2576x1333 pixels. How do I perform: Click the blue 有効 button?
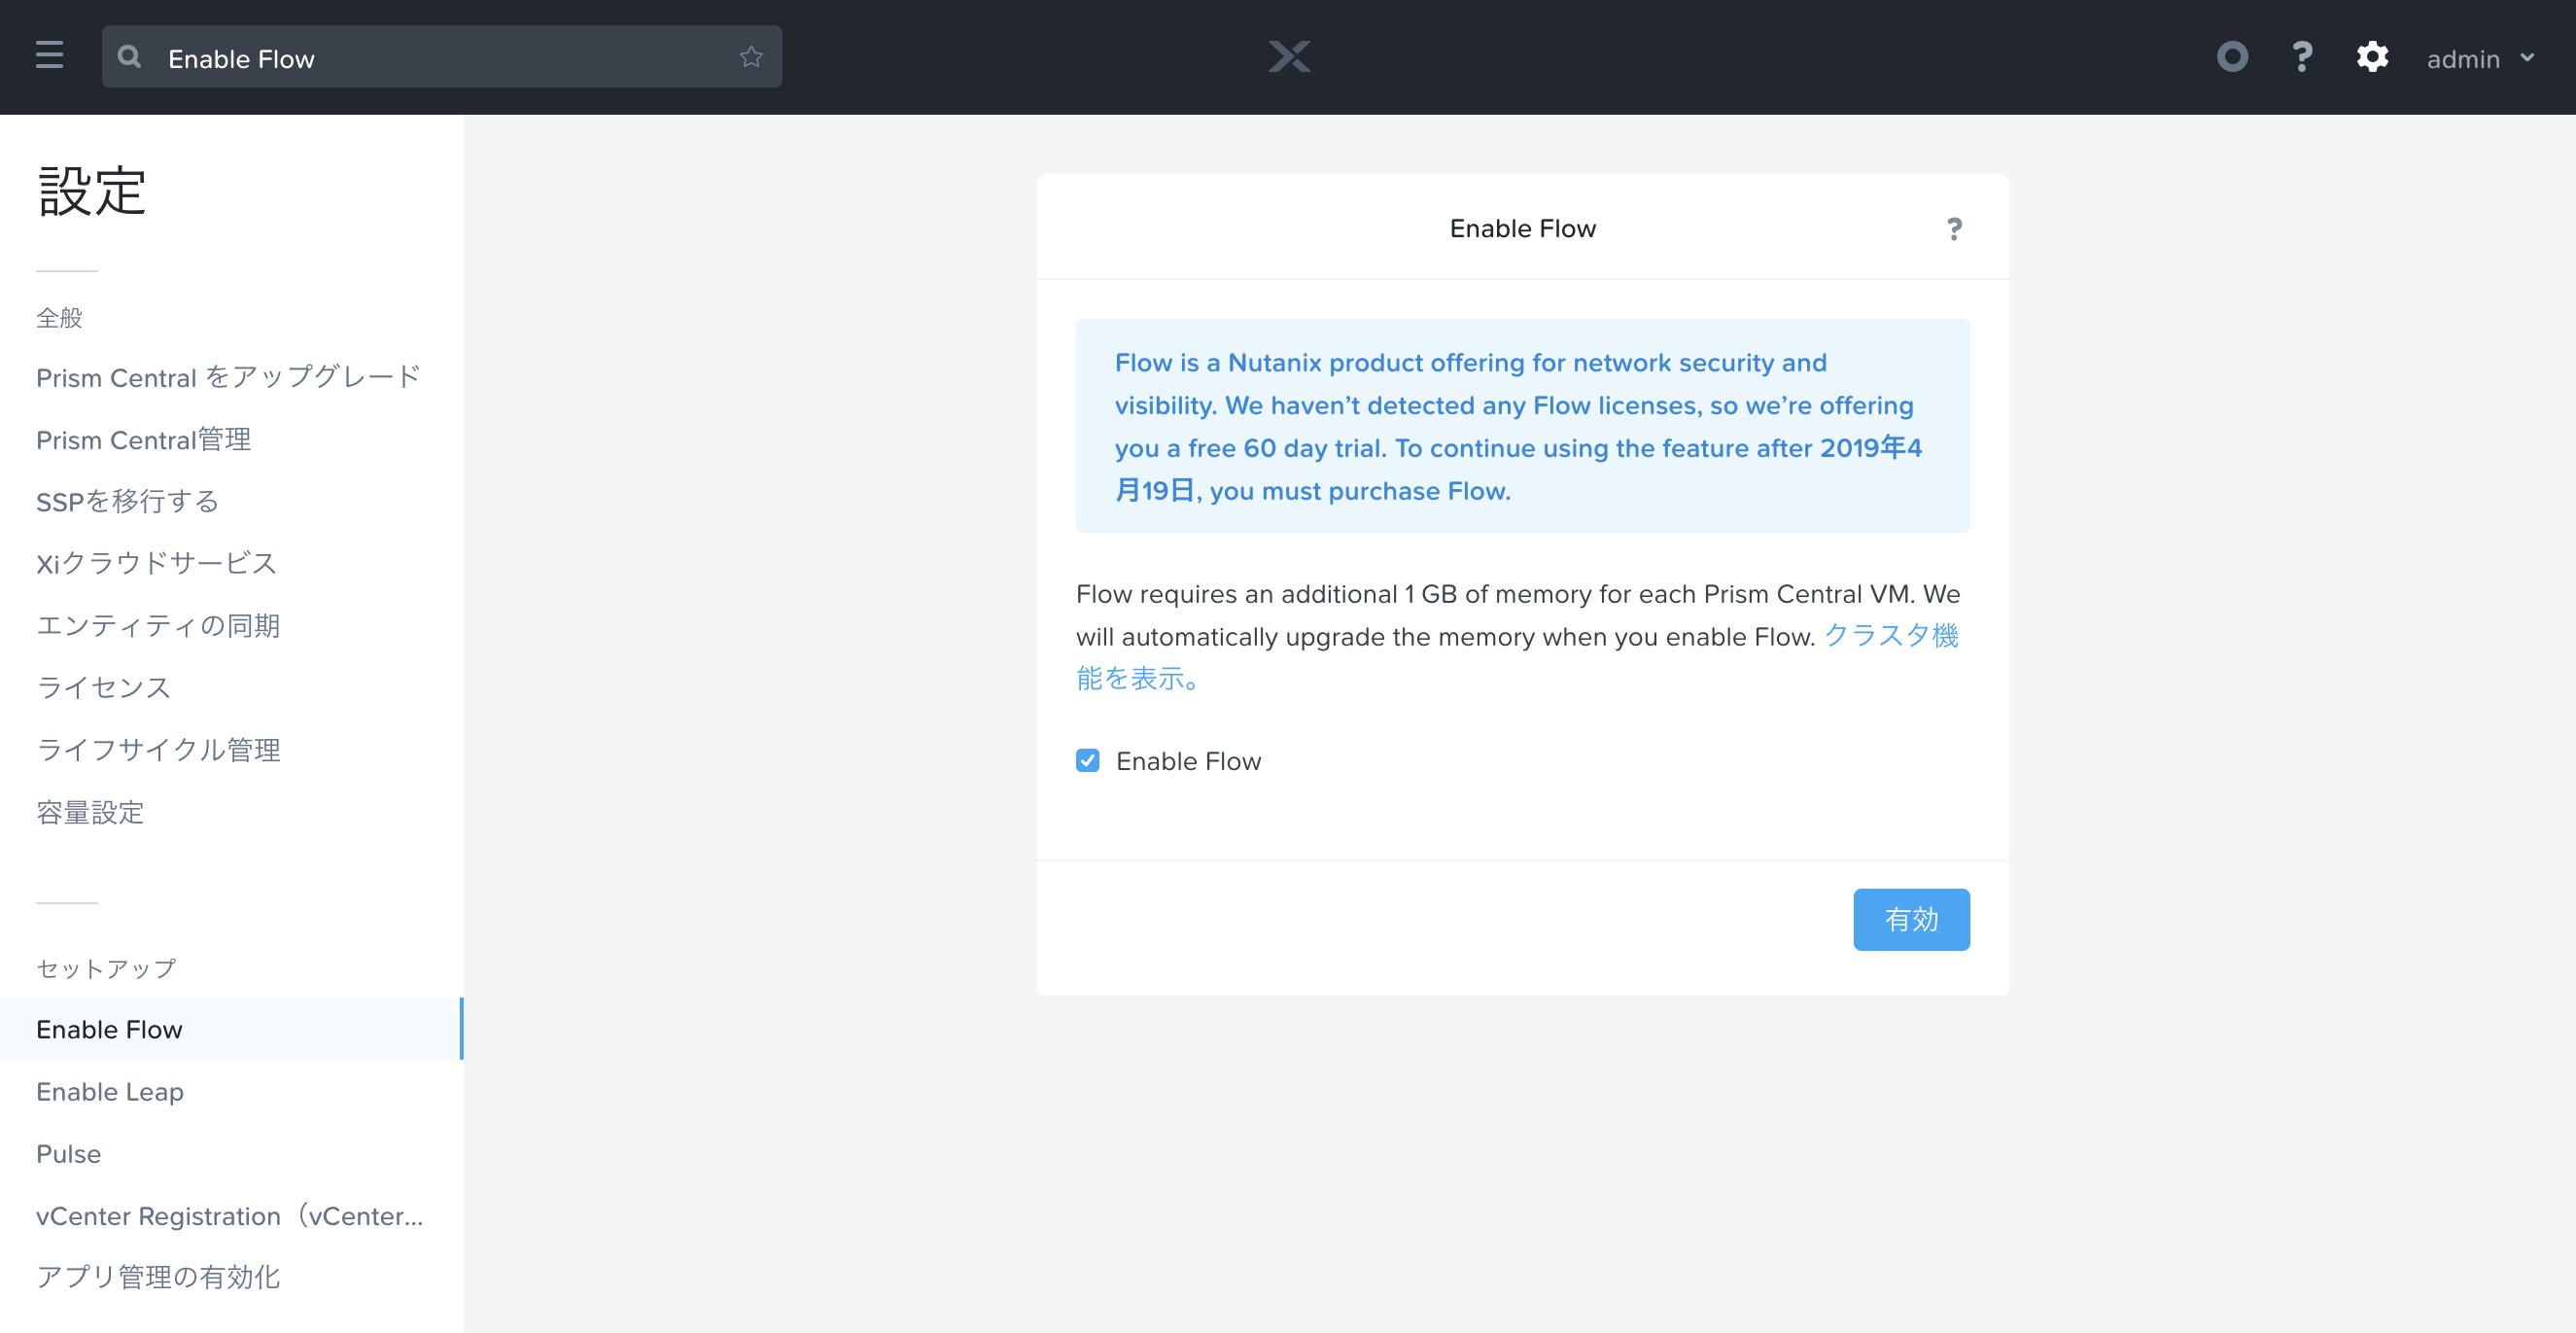click(1911, 919)
